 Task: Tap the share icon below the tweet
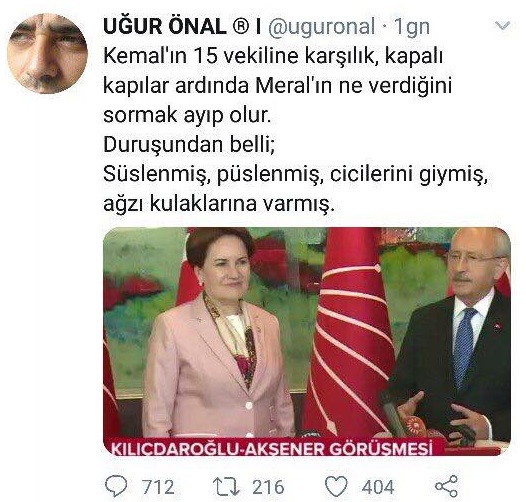tap(446, 486)
